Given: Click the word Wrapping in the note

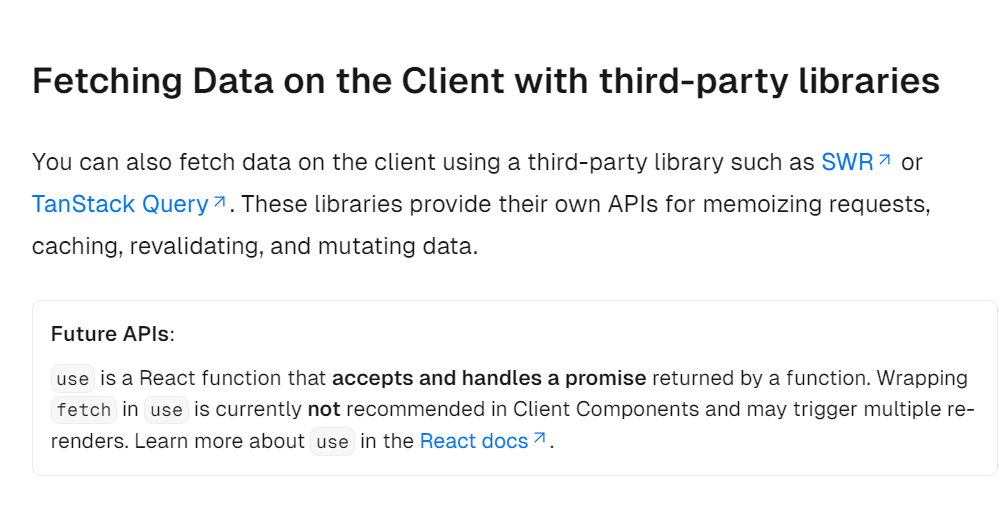Looking at the screenshot, I should point(922,378).
